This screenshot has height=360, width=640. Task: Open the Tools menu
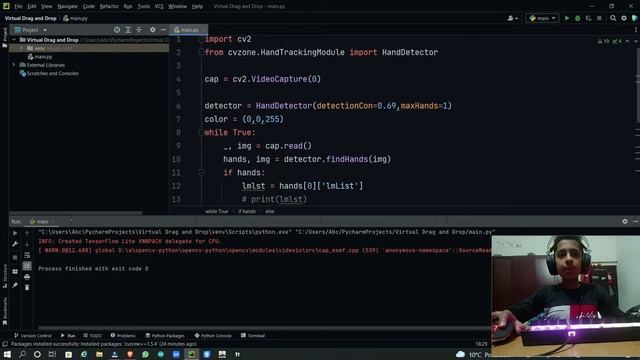(x=143, y=7)
